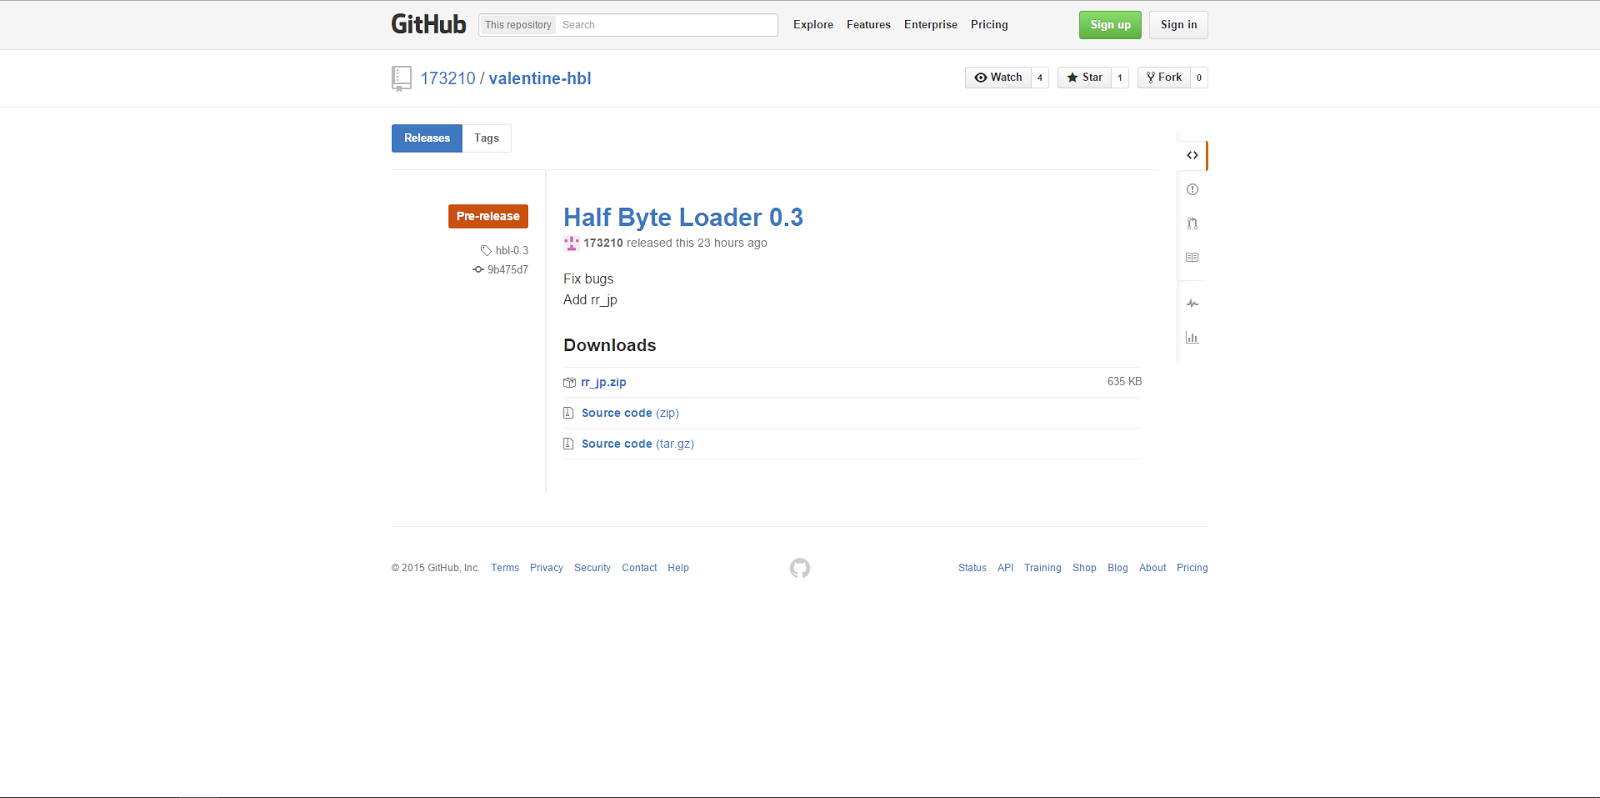Open the Code section icon in sidebar
The height and width of the screenshot is (798, 1600).
tap(1192, 155)
